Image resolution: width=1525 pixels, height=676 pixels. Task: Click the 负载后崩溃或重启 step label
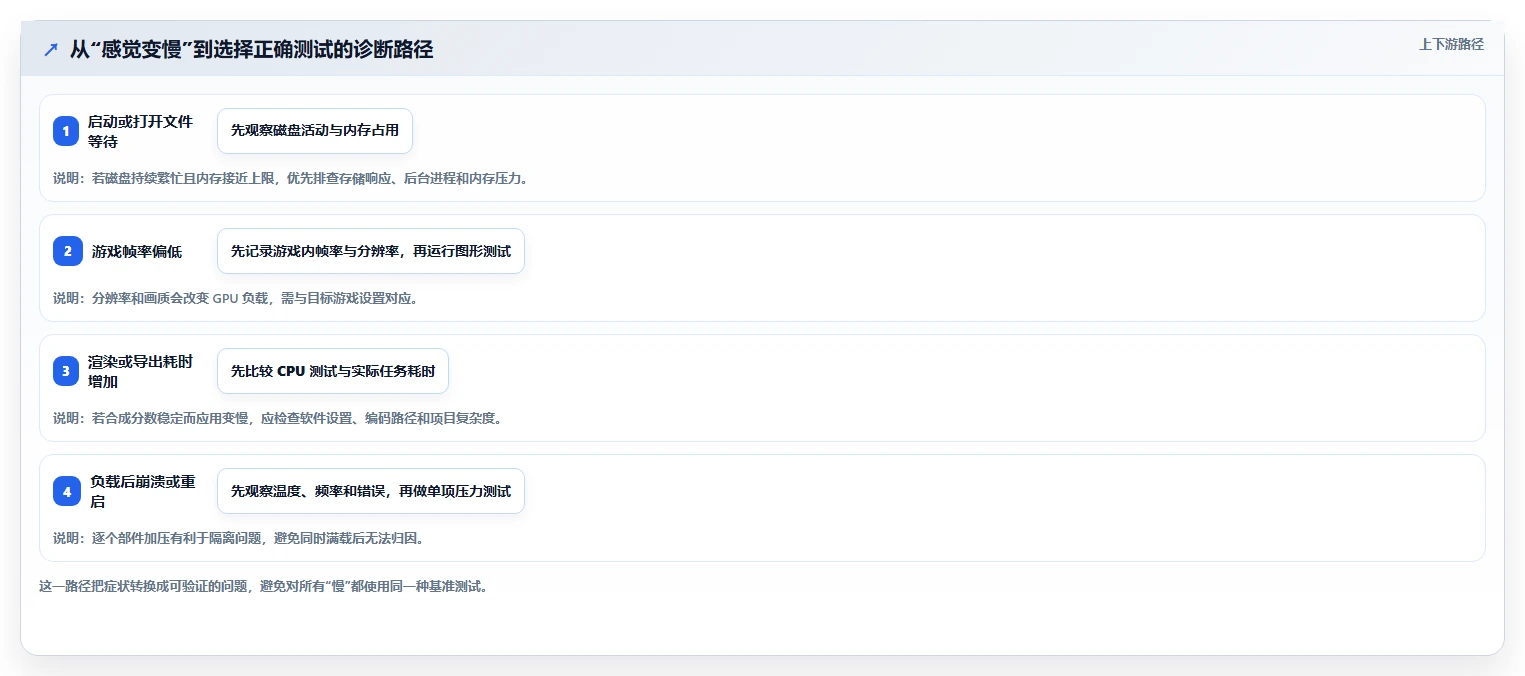[x=143, y=491]
